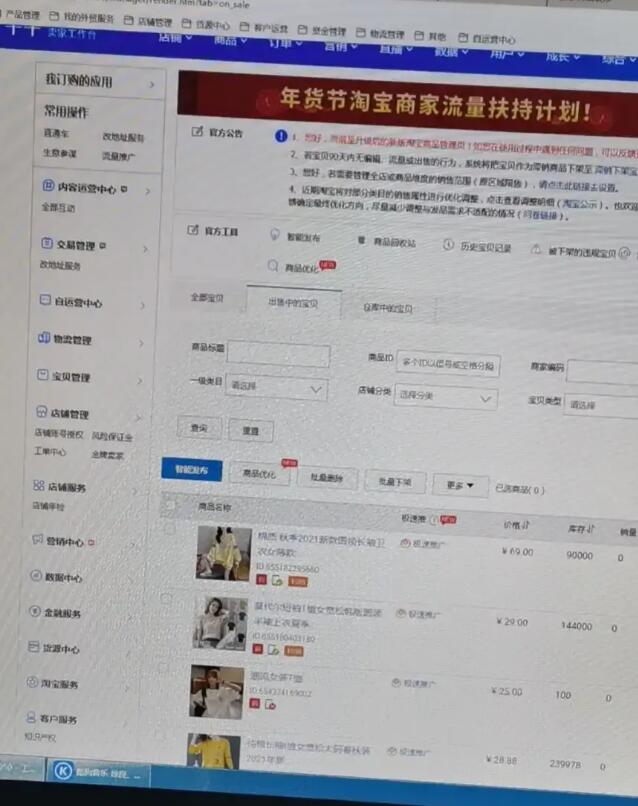Open the 店铺管理 bookmark folder

[149, 22]
